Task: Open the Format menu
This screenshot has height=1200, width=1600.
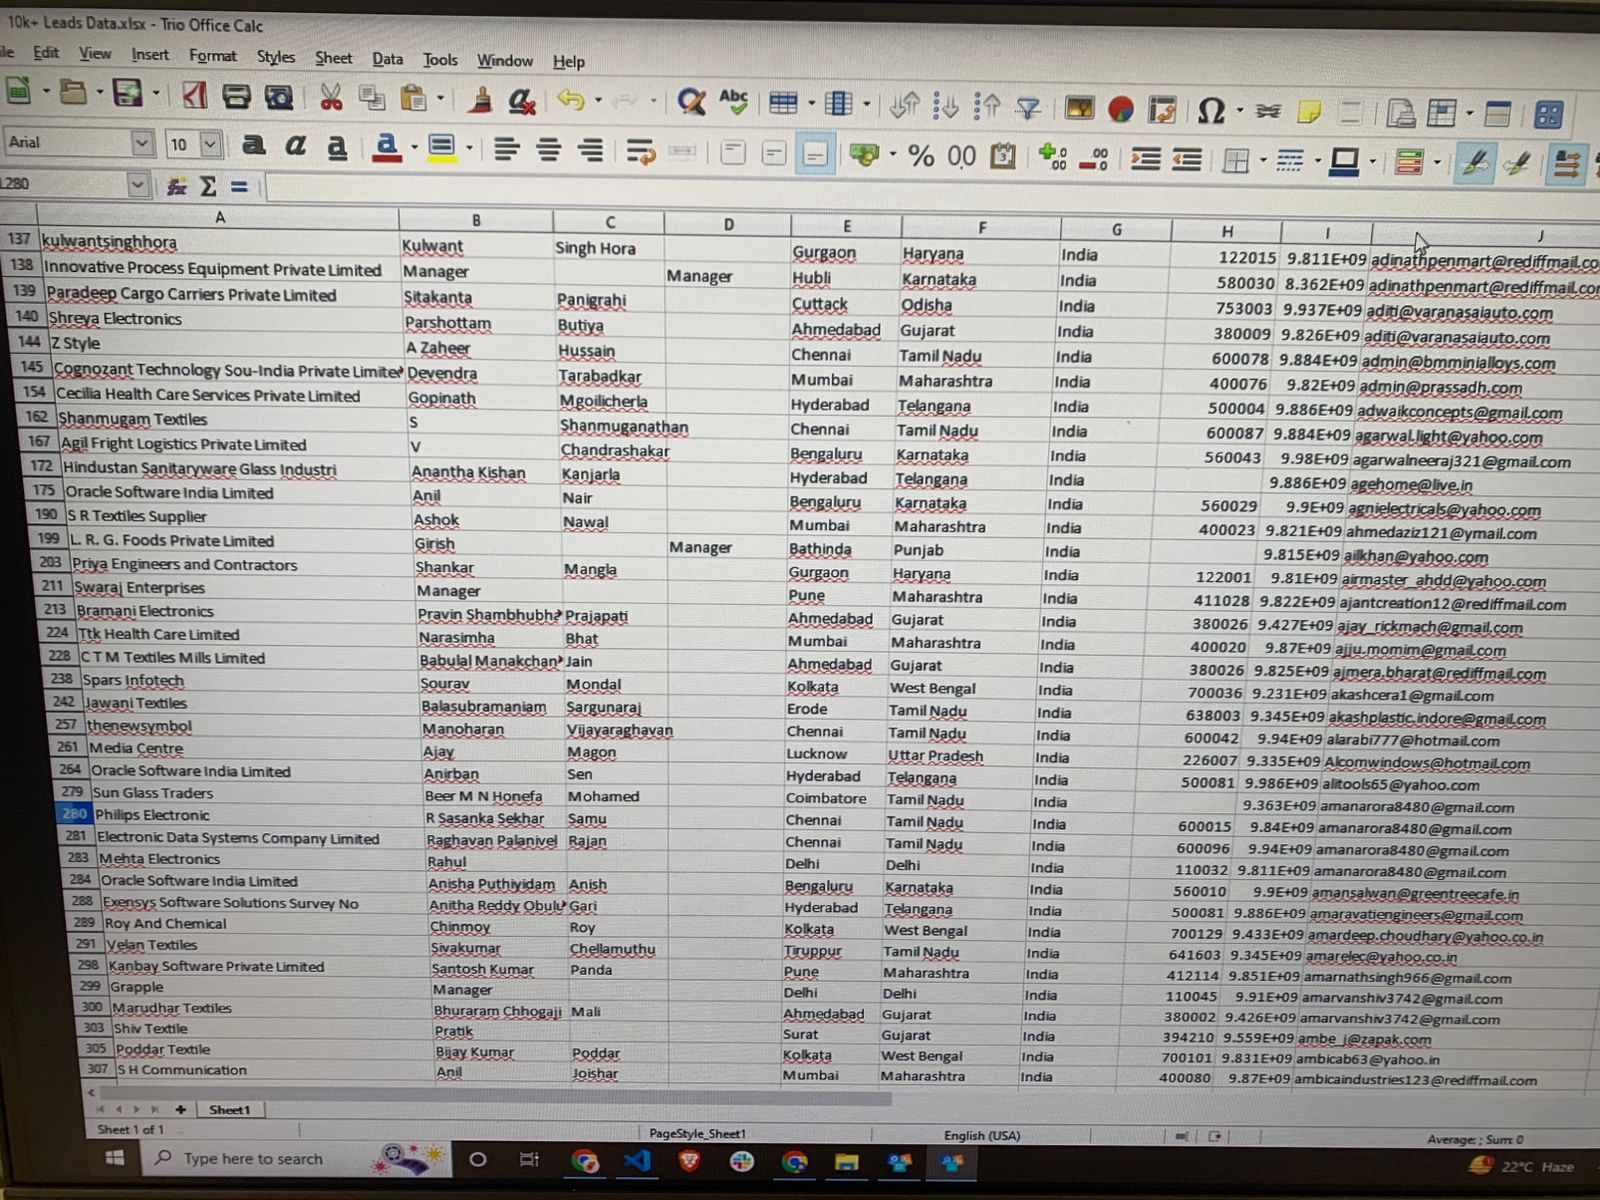Action: 213,56
